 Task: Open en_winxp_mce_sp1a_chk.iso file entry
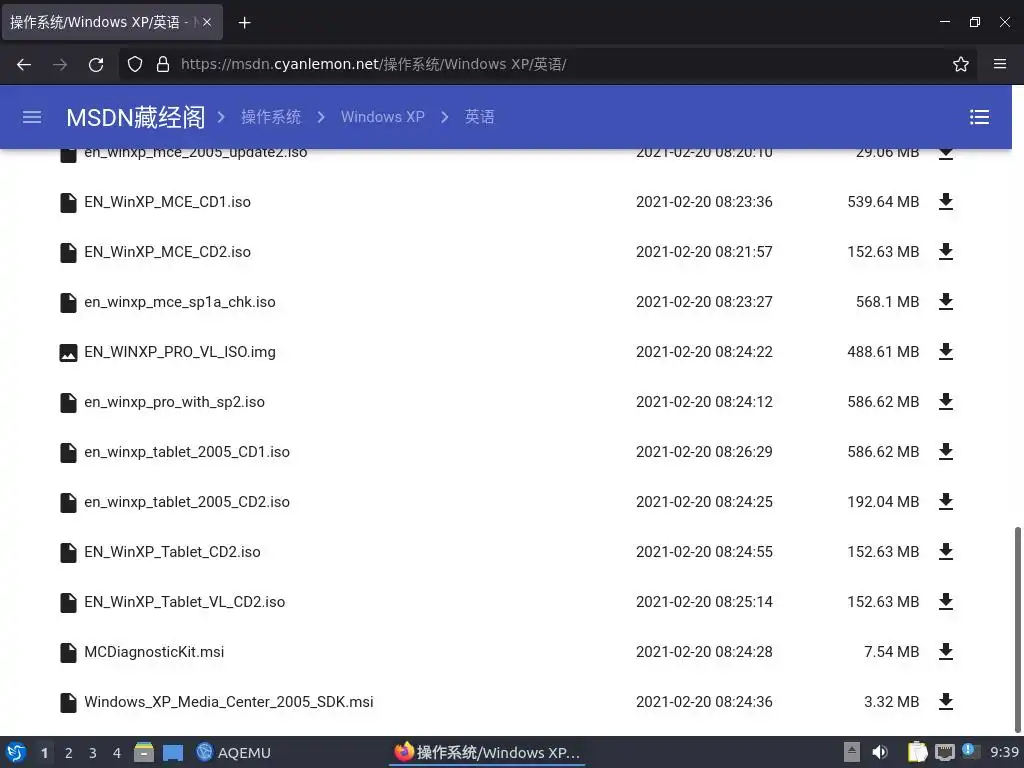pyautogui.click(x=180, y=302)
